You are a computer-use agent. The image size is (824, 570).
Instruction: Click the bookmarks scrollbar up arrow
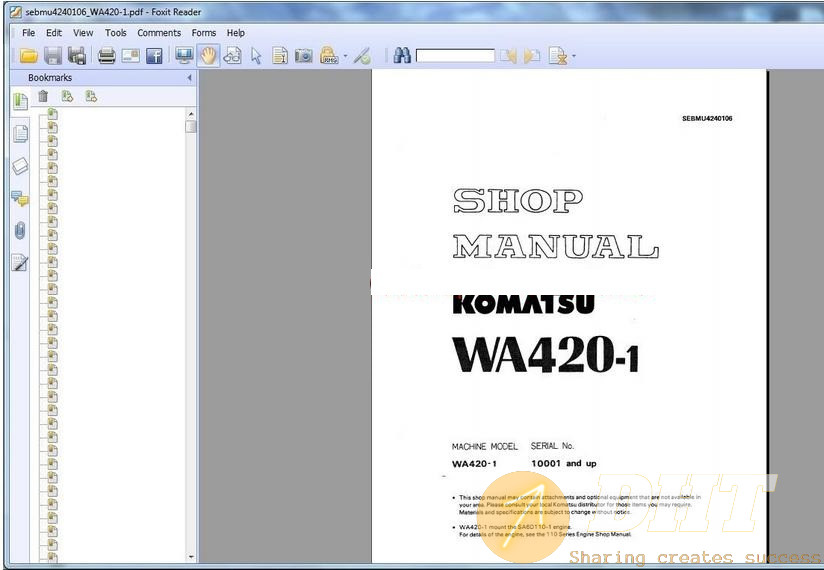click(x=191, y=114)
